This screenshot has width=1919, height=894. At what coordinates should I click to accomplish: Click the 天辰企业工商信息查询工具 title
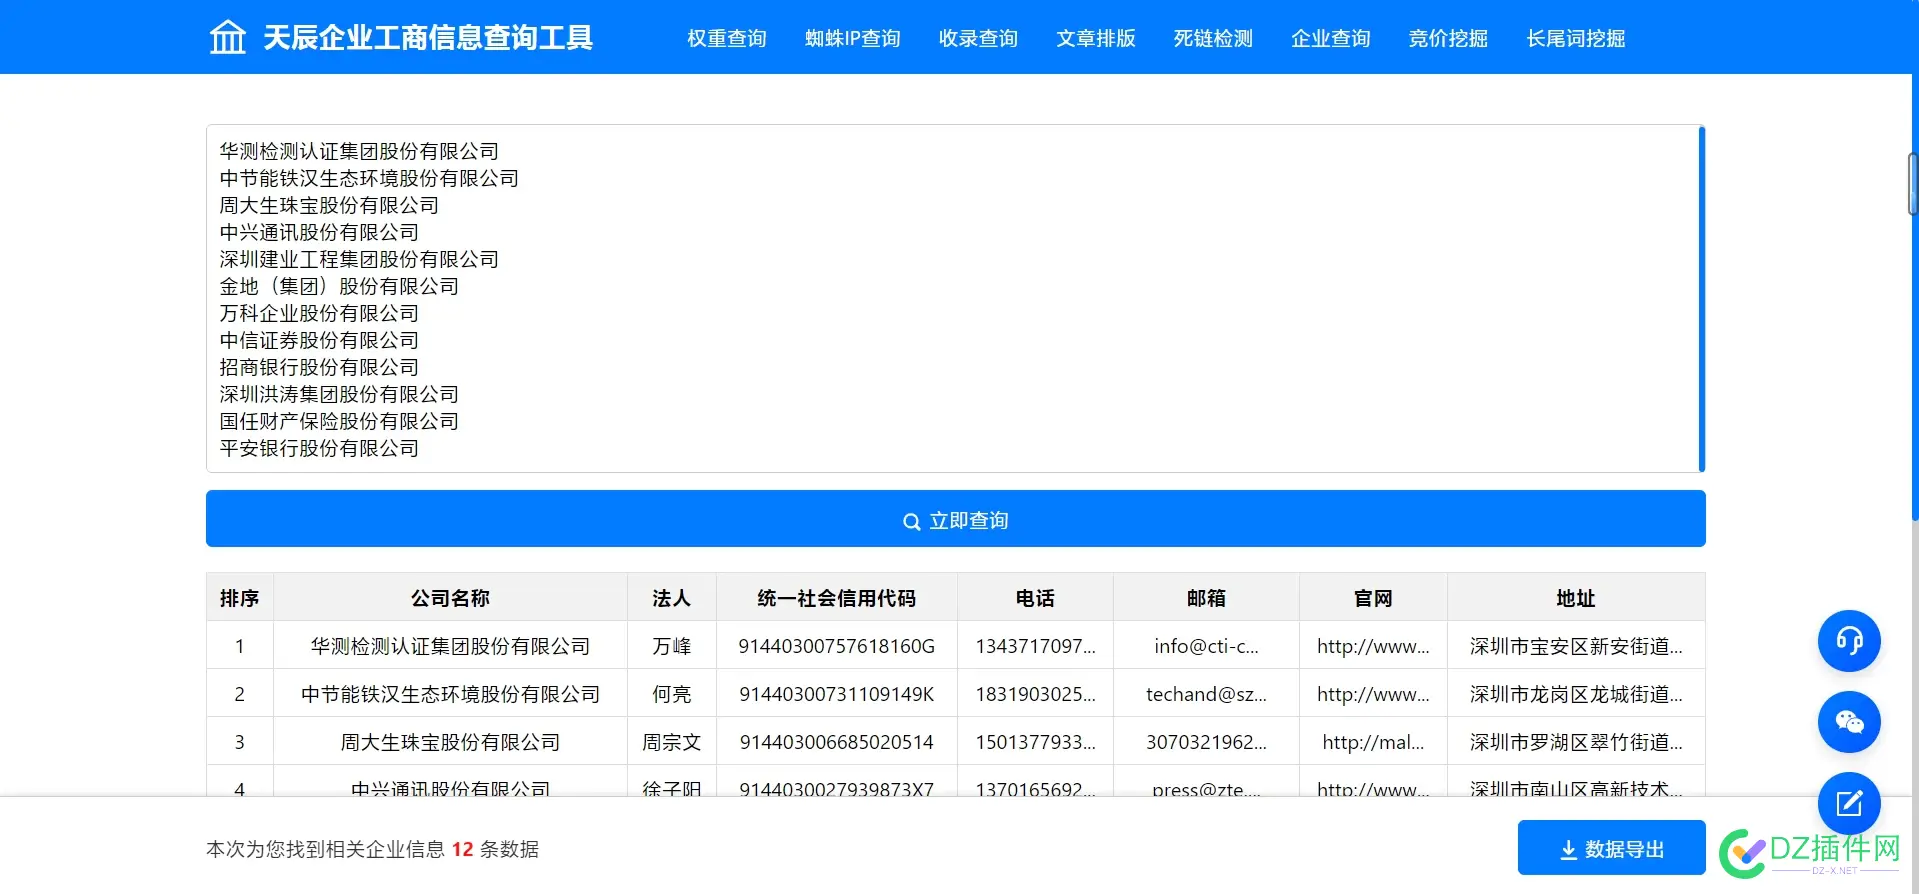[x=428, y=38]
